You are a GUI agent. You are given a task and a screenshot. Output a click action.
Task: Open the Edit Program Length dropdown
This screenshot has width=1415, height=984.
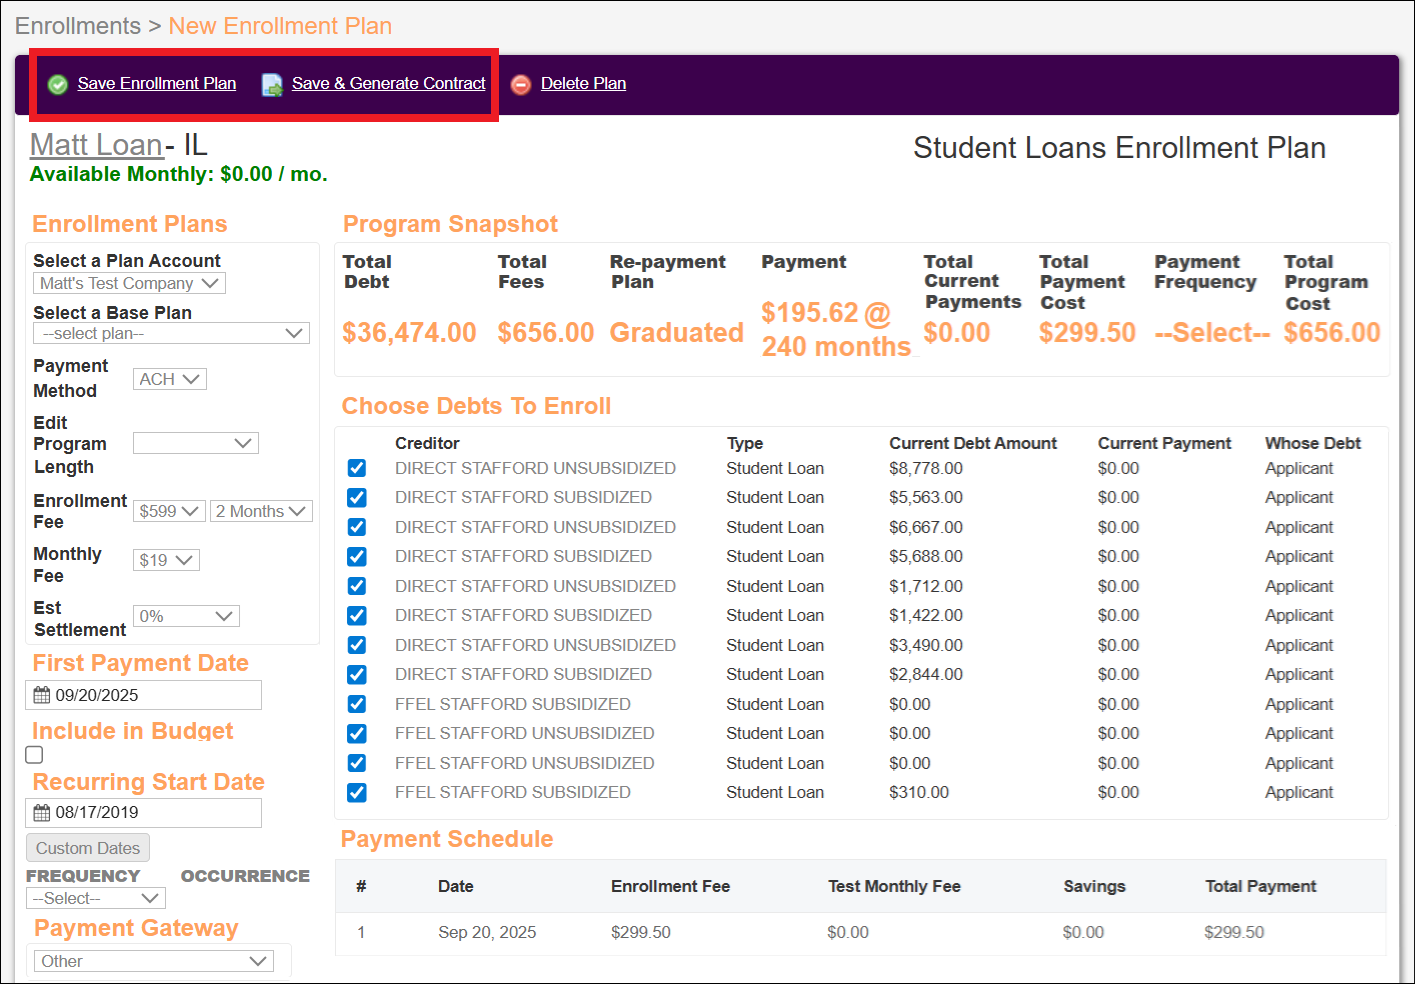pyautogui.click(x=196, y=443)
